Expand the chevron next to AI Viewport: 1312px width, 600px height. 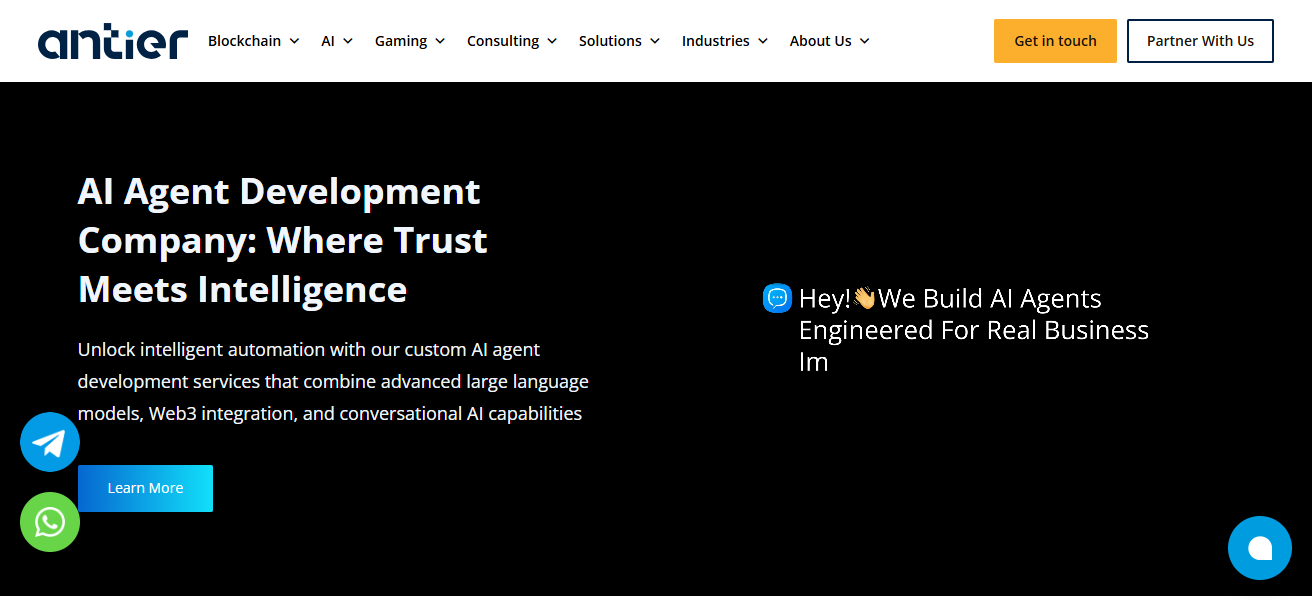[x=348, y=41]
